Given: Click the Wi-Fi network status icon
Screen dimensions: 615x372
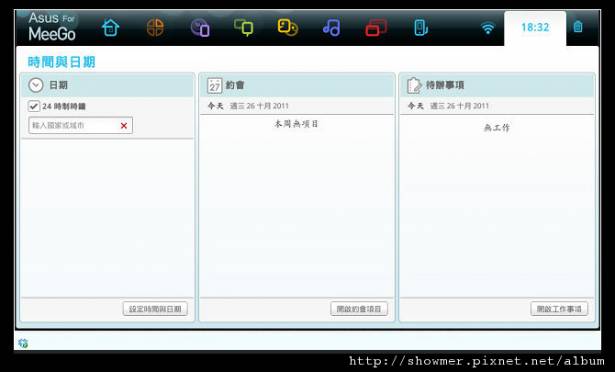Looking at the screenshot, I should click(488, 28).
